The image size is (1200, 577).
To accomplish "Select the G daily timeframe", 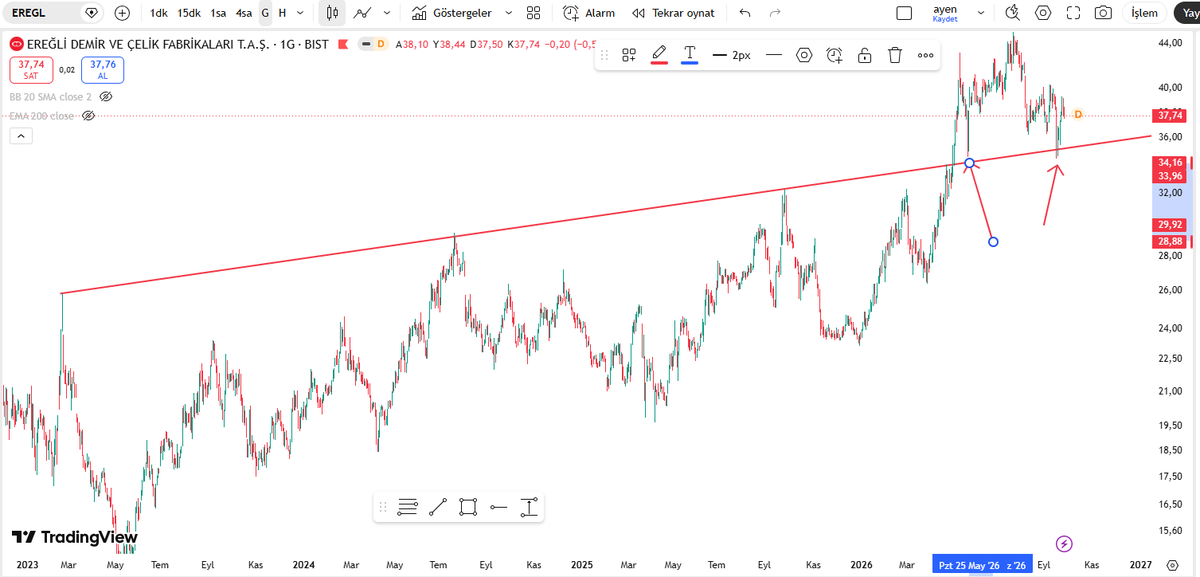I will [265, 13].
